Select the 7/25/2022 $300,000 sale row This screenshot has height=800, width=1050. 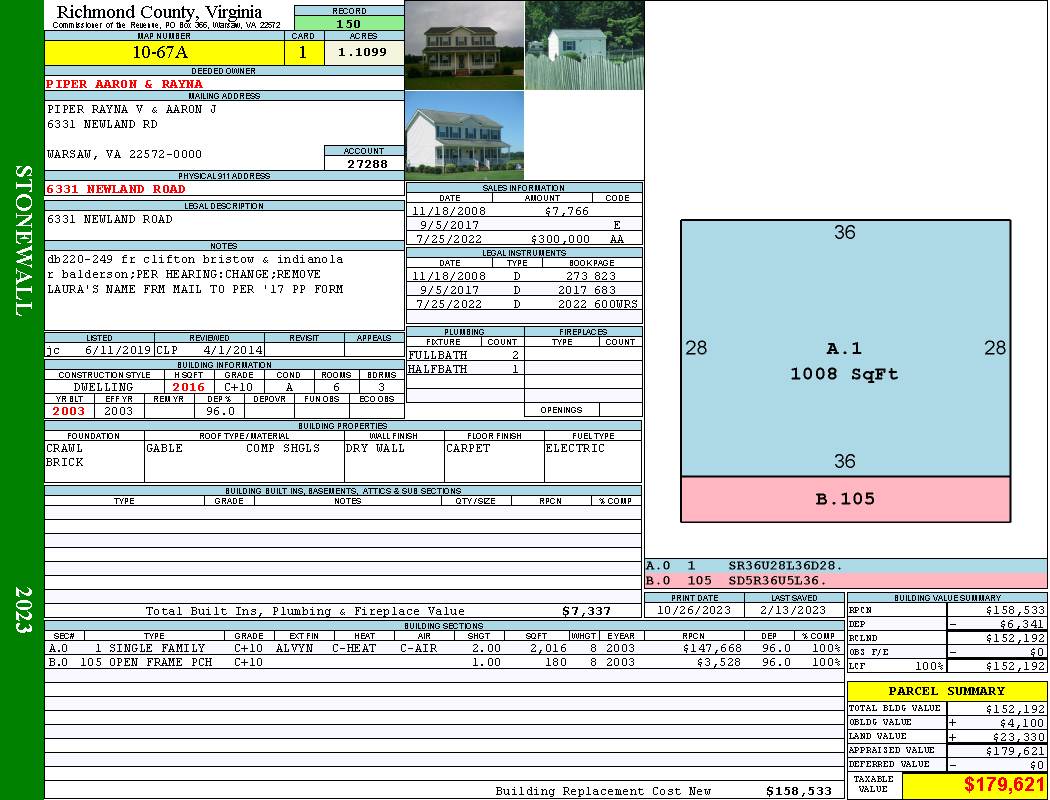click(x=524, y=239)
